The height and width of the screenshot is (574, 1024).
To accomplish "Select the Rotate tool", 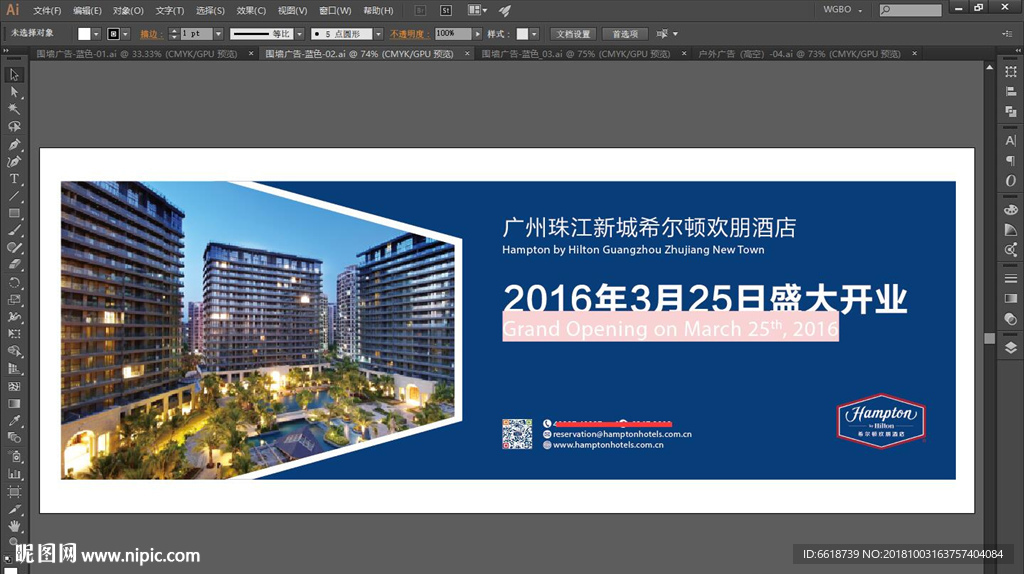I will tap(14, 283).
